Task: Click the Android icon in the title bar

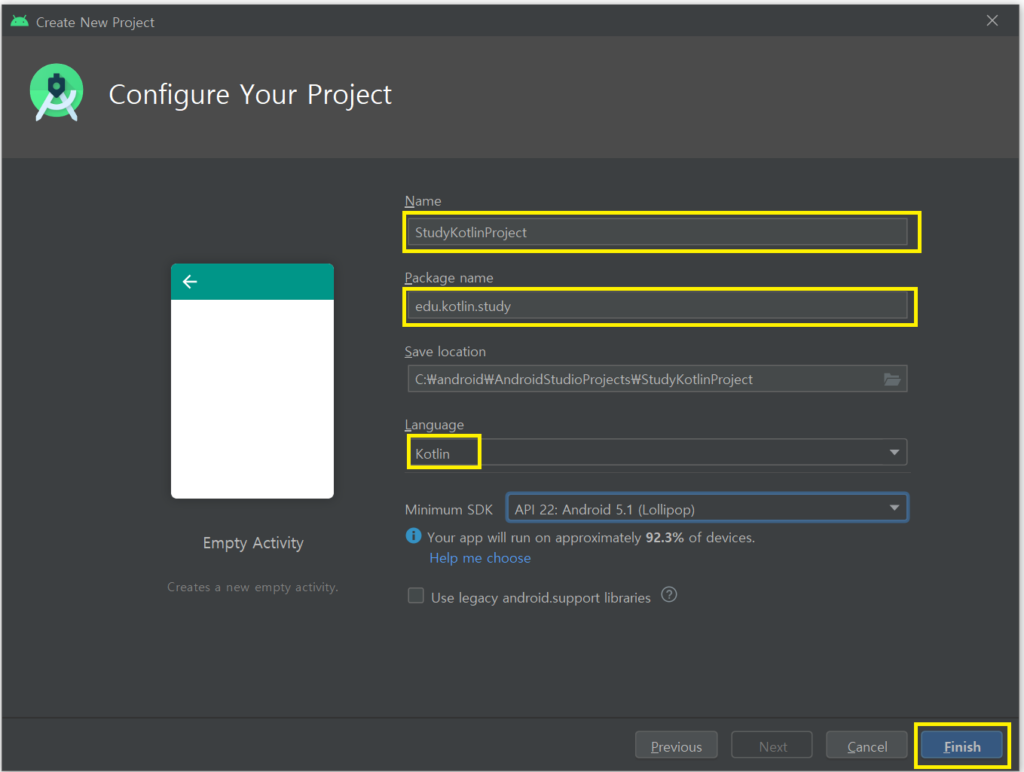Action: tap(19, 21)
